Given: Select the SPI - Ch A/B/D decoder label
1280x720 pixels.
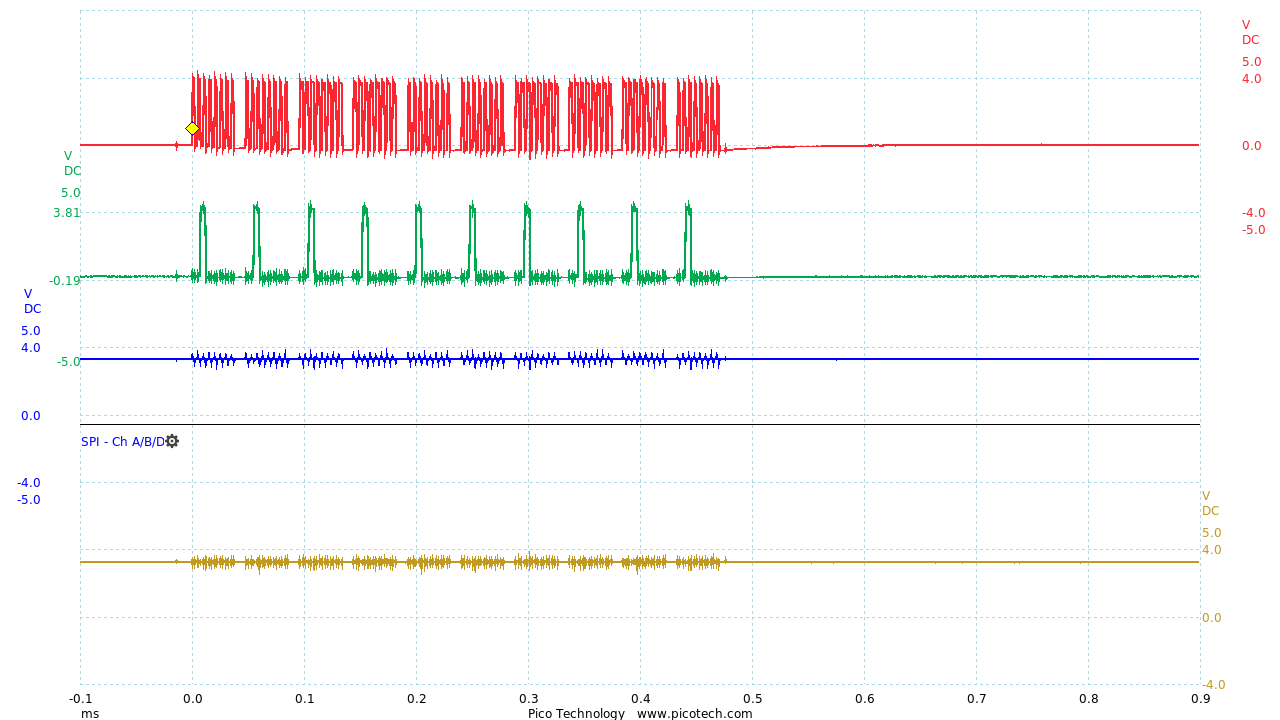Looking at the screenshot, I should (x=120, y=440).
